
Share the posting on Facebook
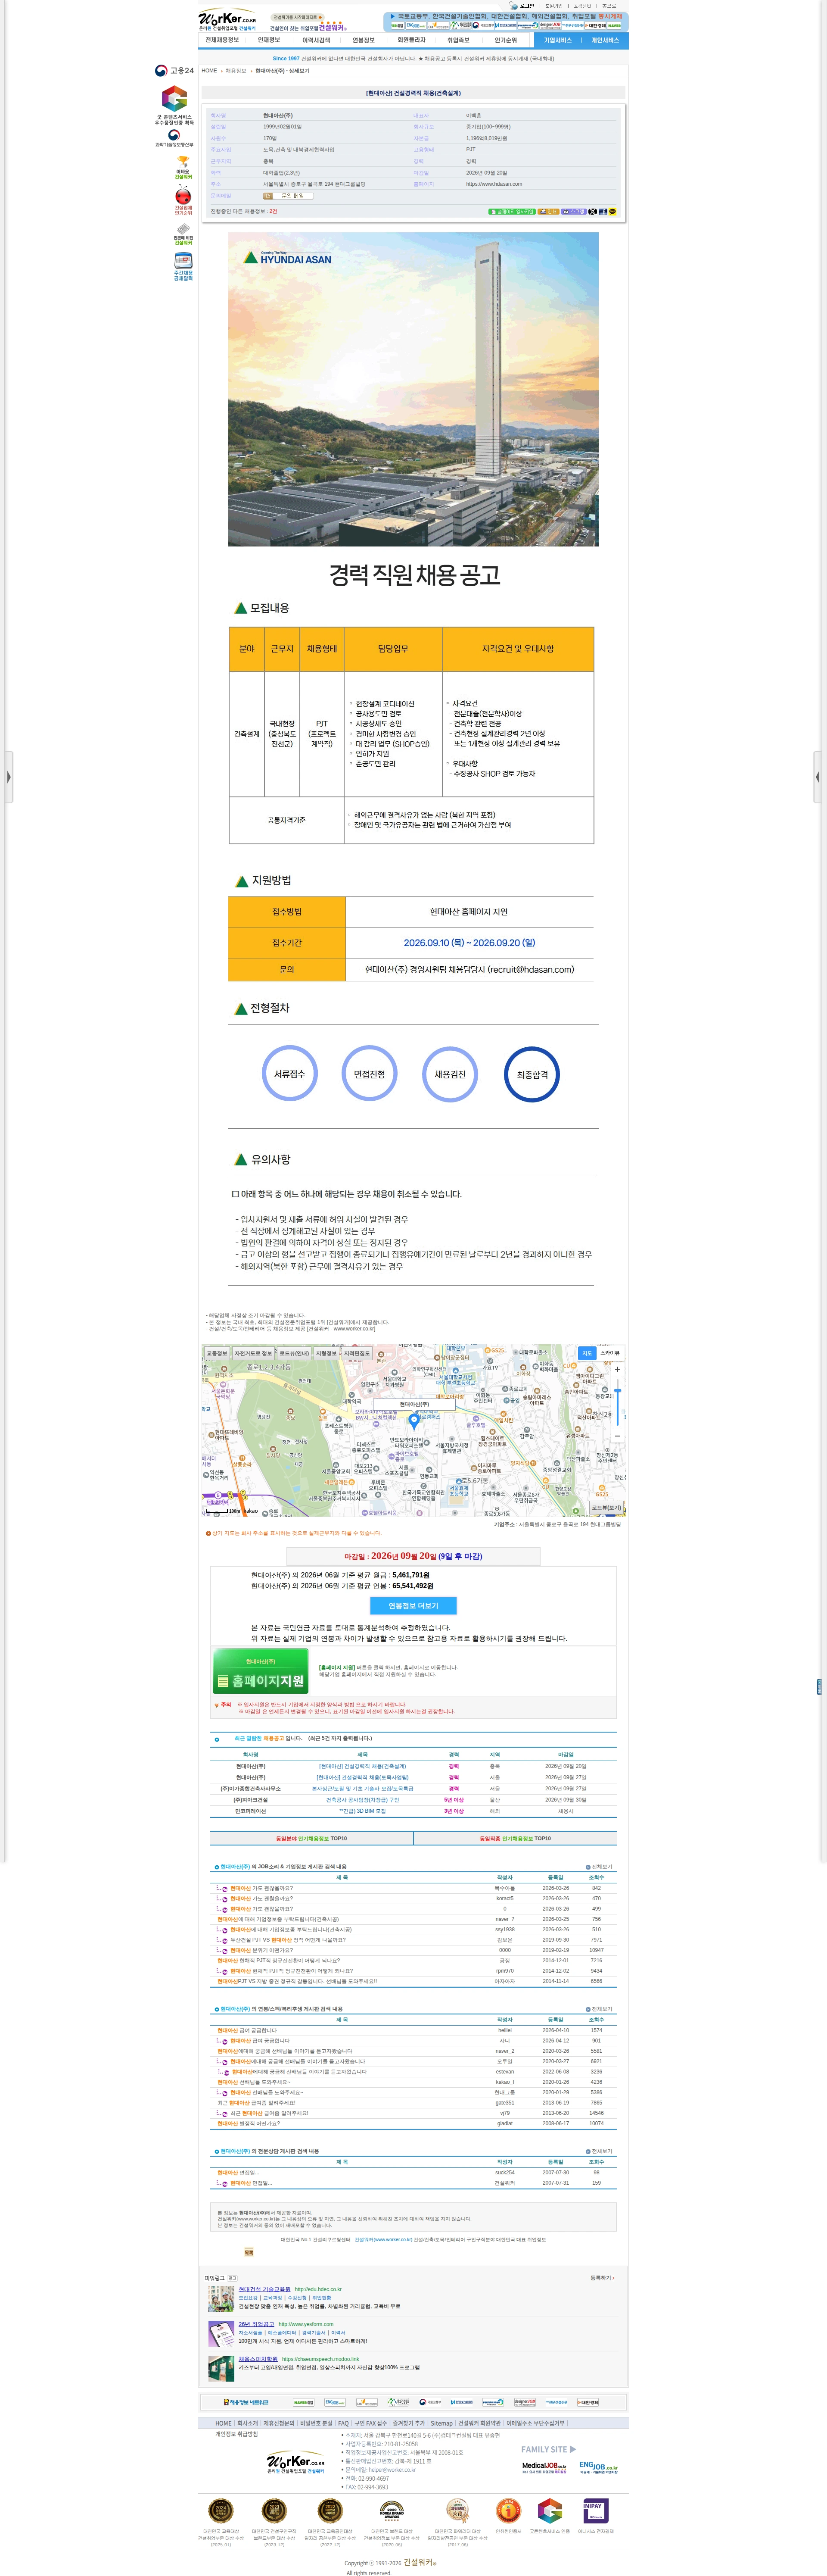(602, 212)
